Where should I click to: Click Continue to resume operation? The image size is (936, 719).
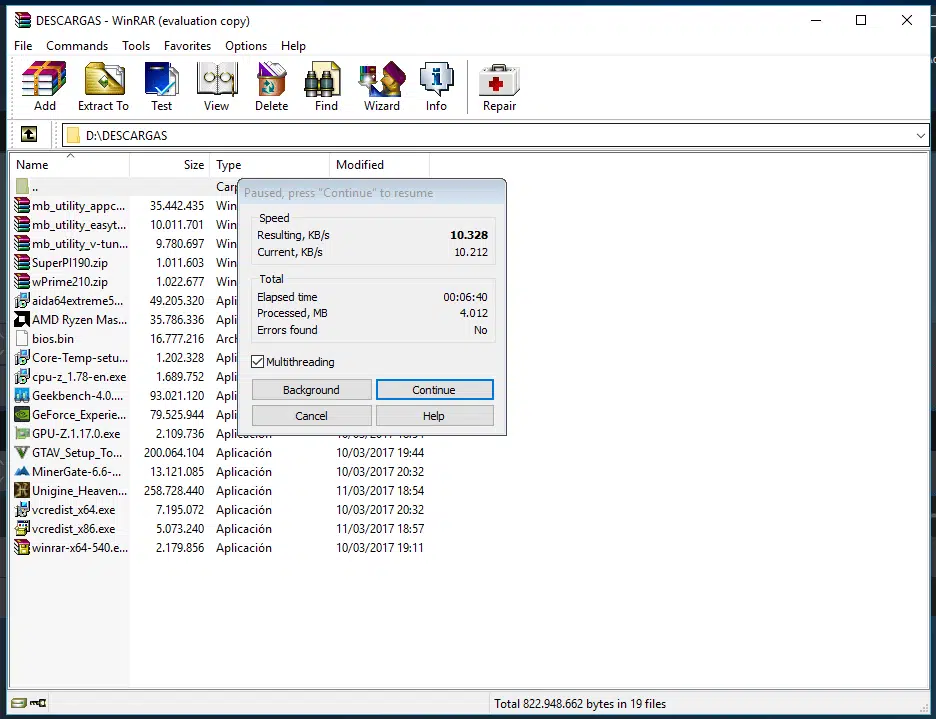(435, 390)
